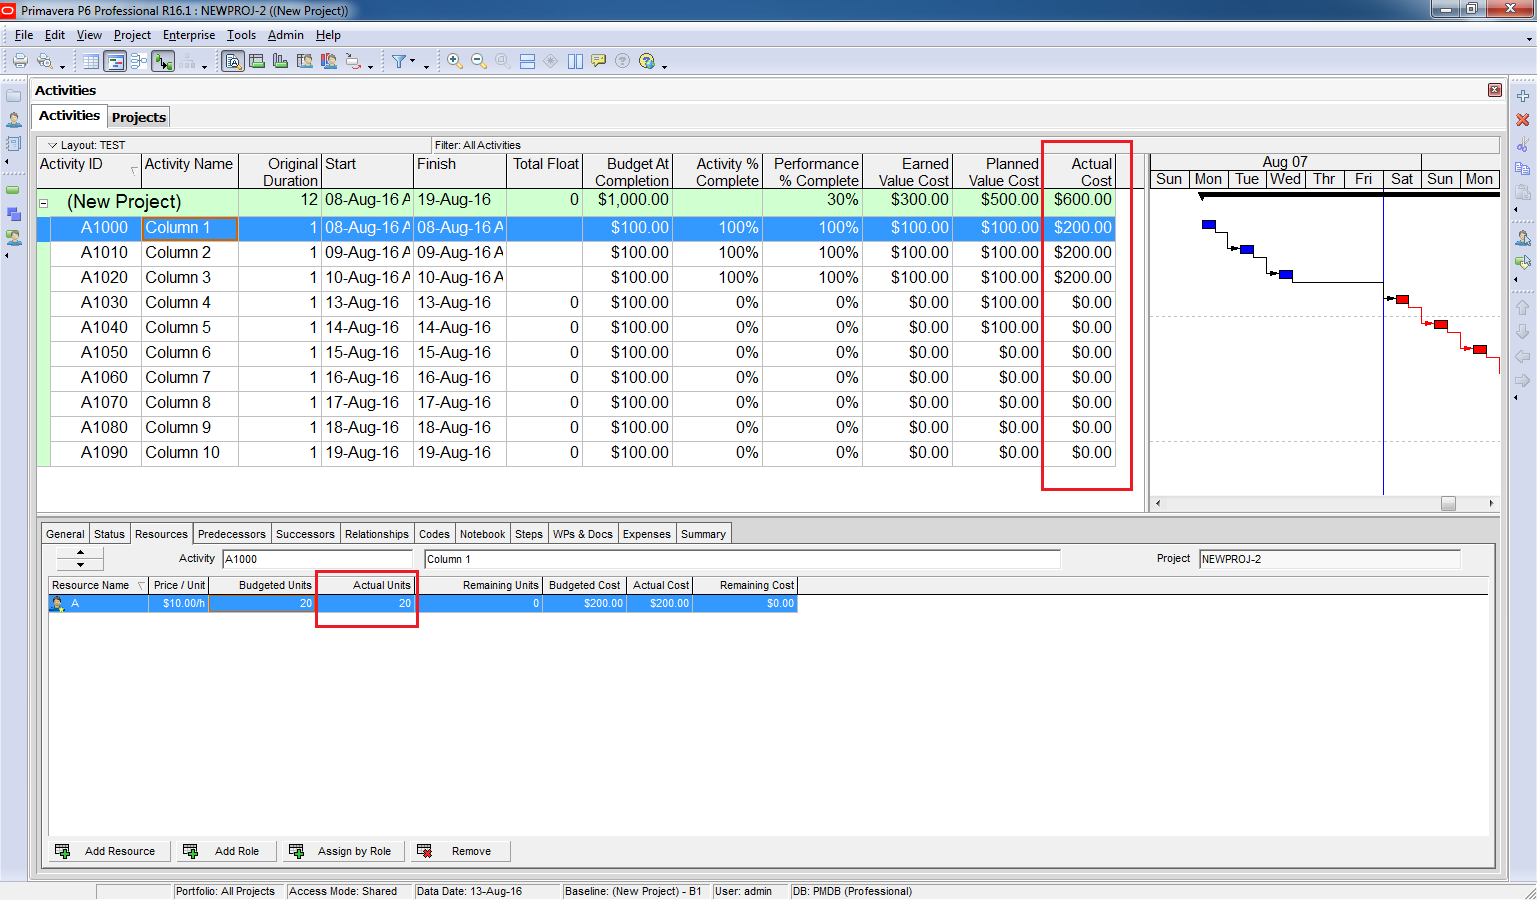Screen dimensions: 1537x900
Task: Click the Assign by Role button
Action: click(345, 851)
